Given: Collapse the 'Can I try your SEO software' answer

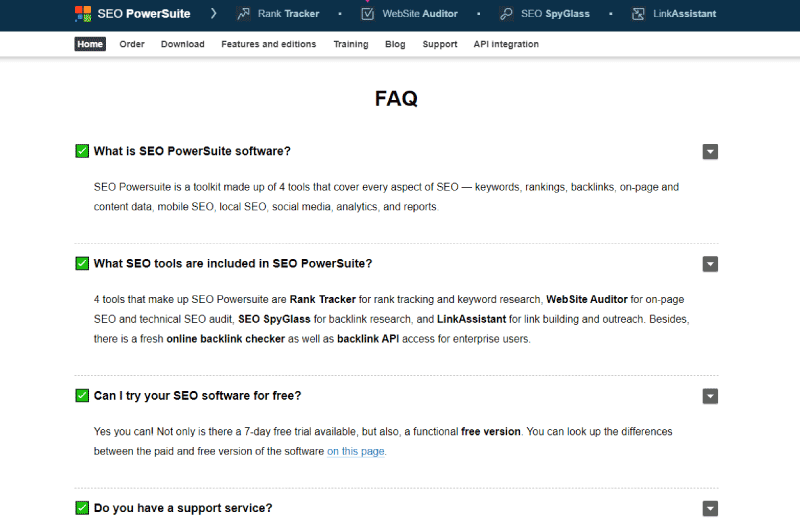Looking at the screenshot, I should point(710,396).
